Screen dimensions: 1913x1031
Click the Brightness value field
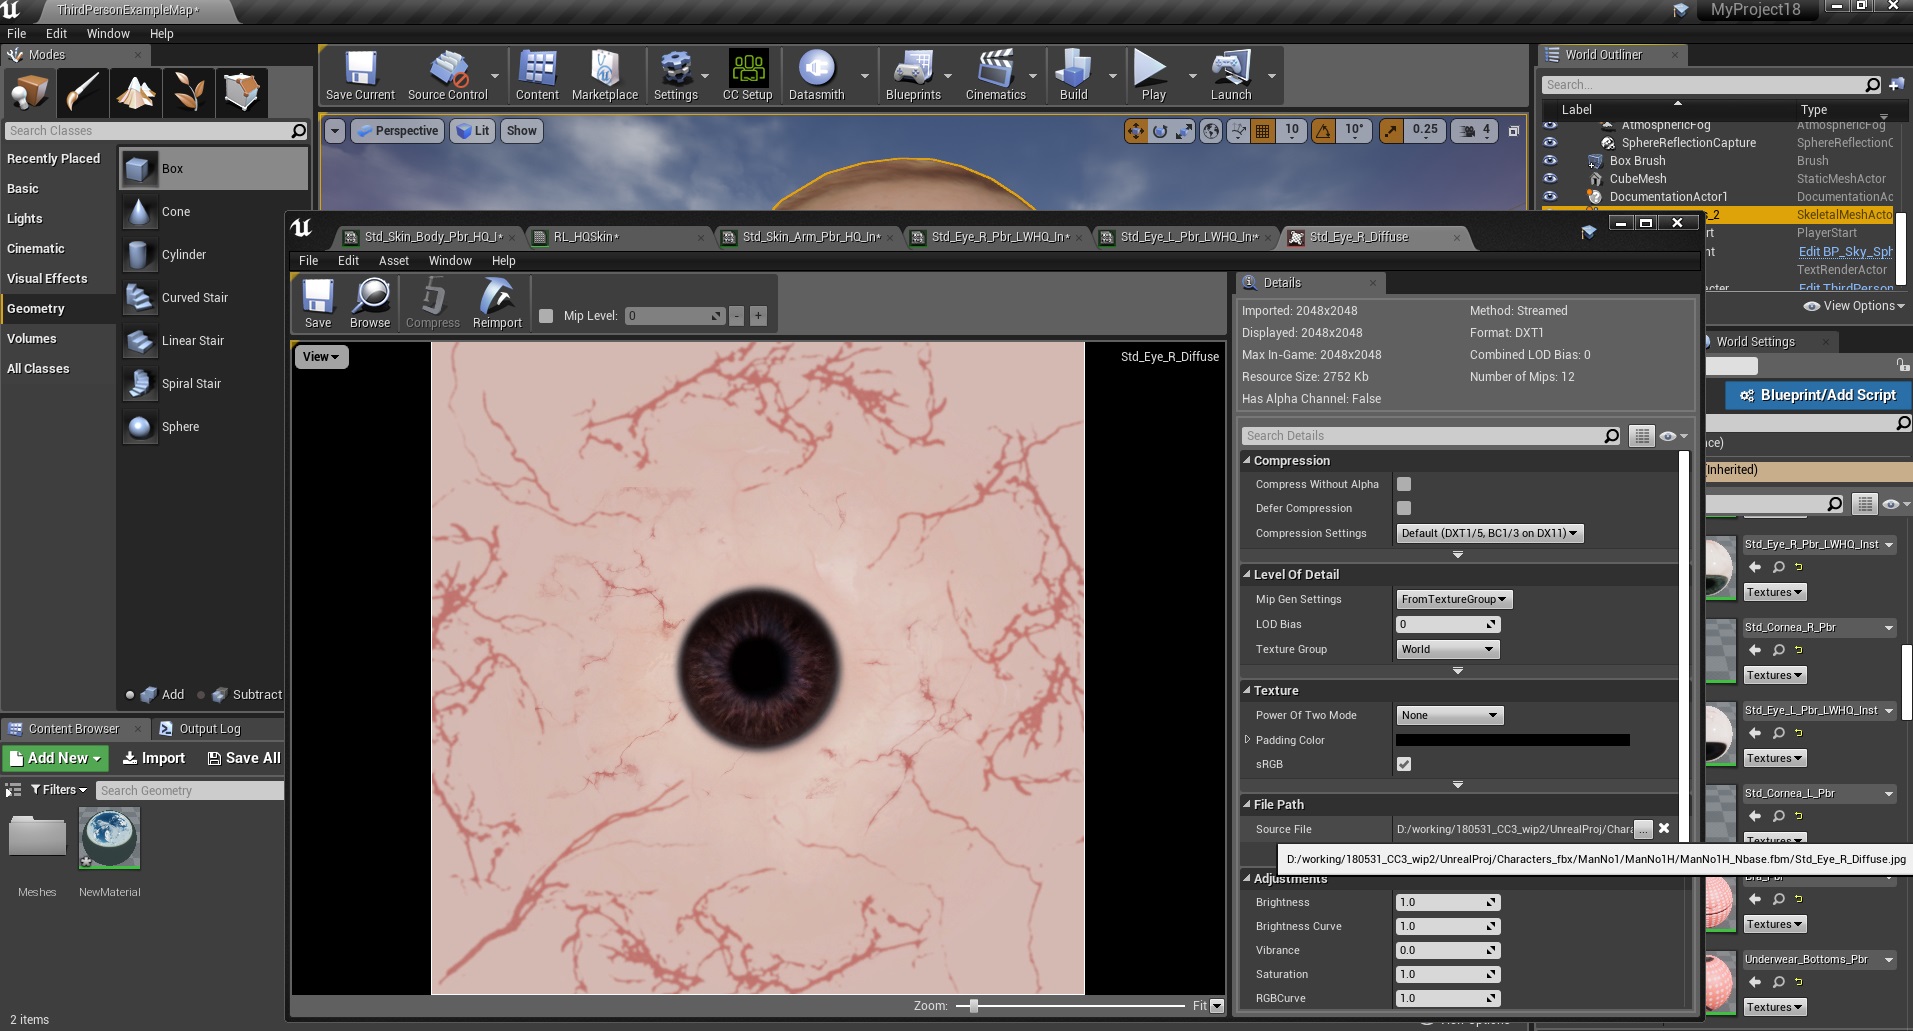pyautogui.click(x=1448, y=902)
